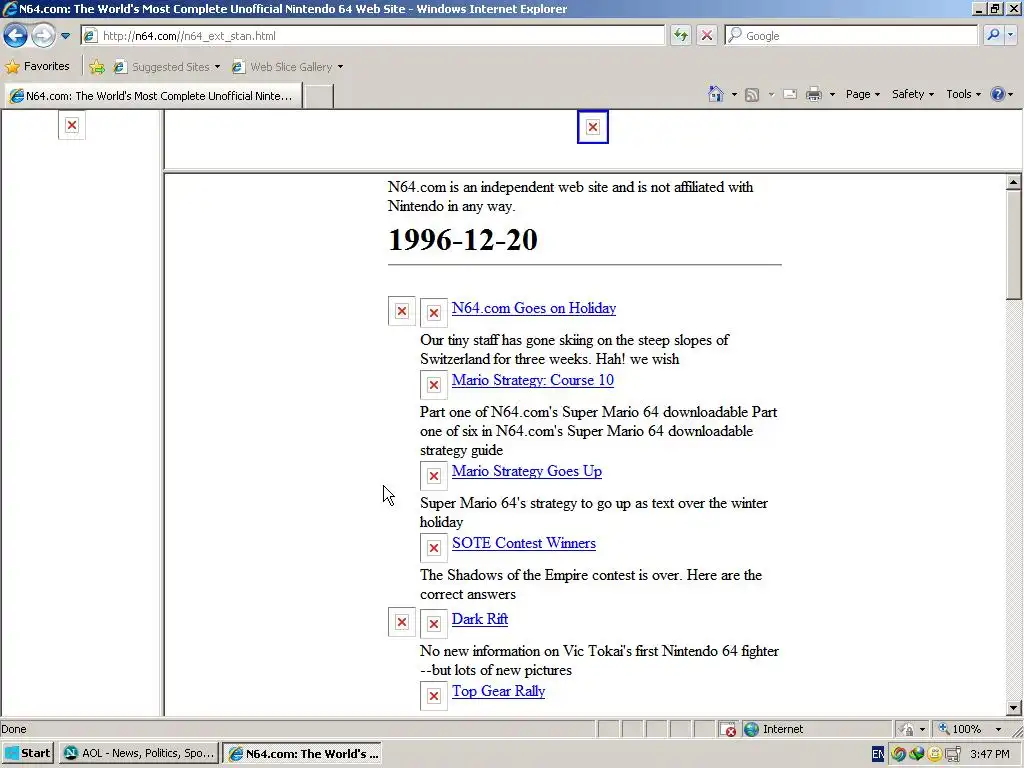Open a new blank tab

click(319, 96)
